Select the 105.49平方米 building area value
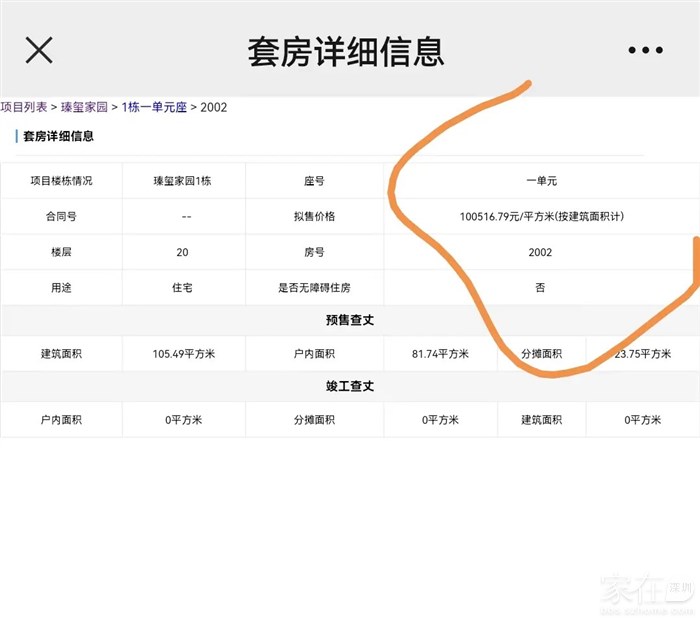 tap(183, 354)
